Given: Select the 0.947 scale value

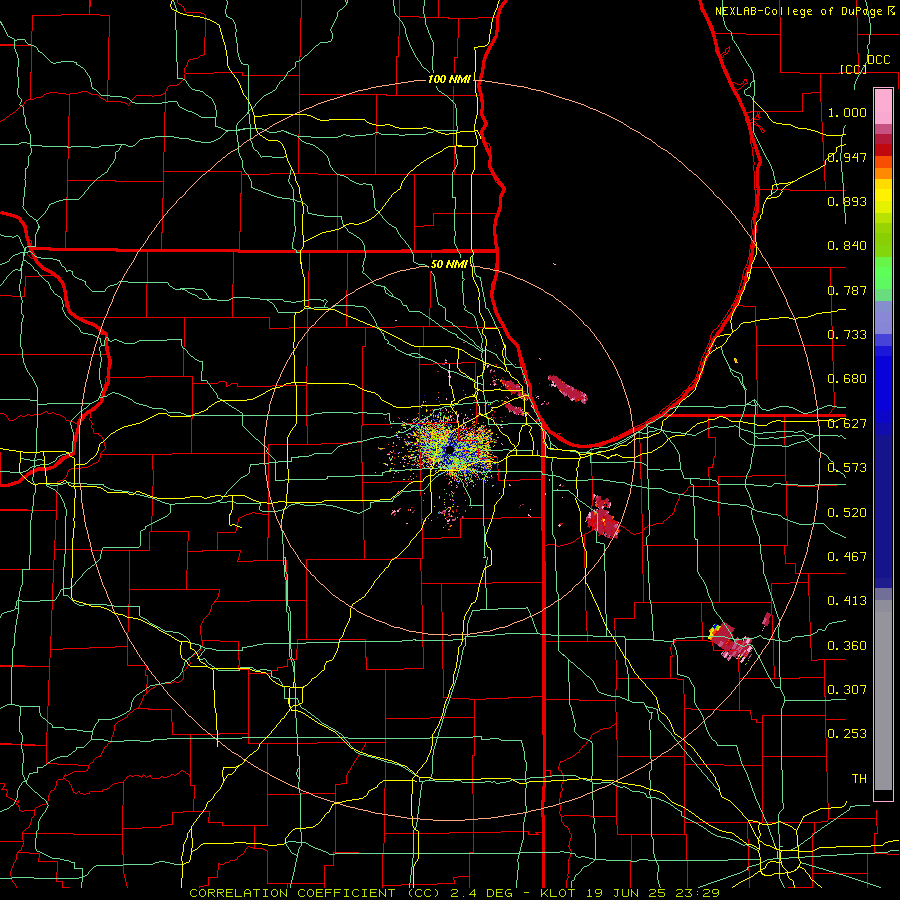Looking at the screenshot, I should click(847, 157).
